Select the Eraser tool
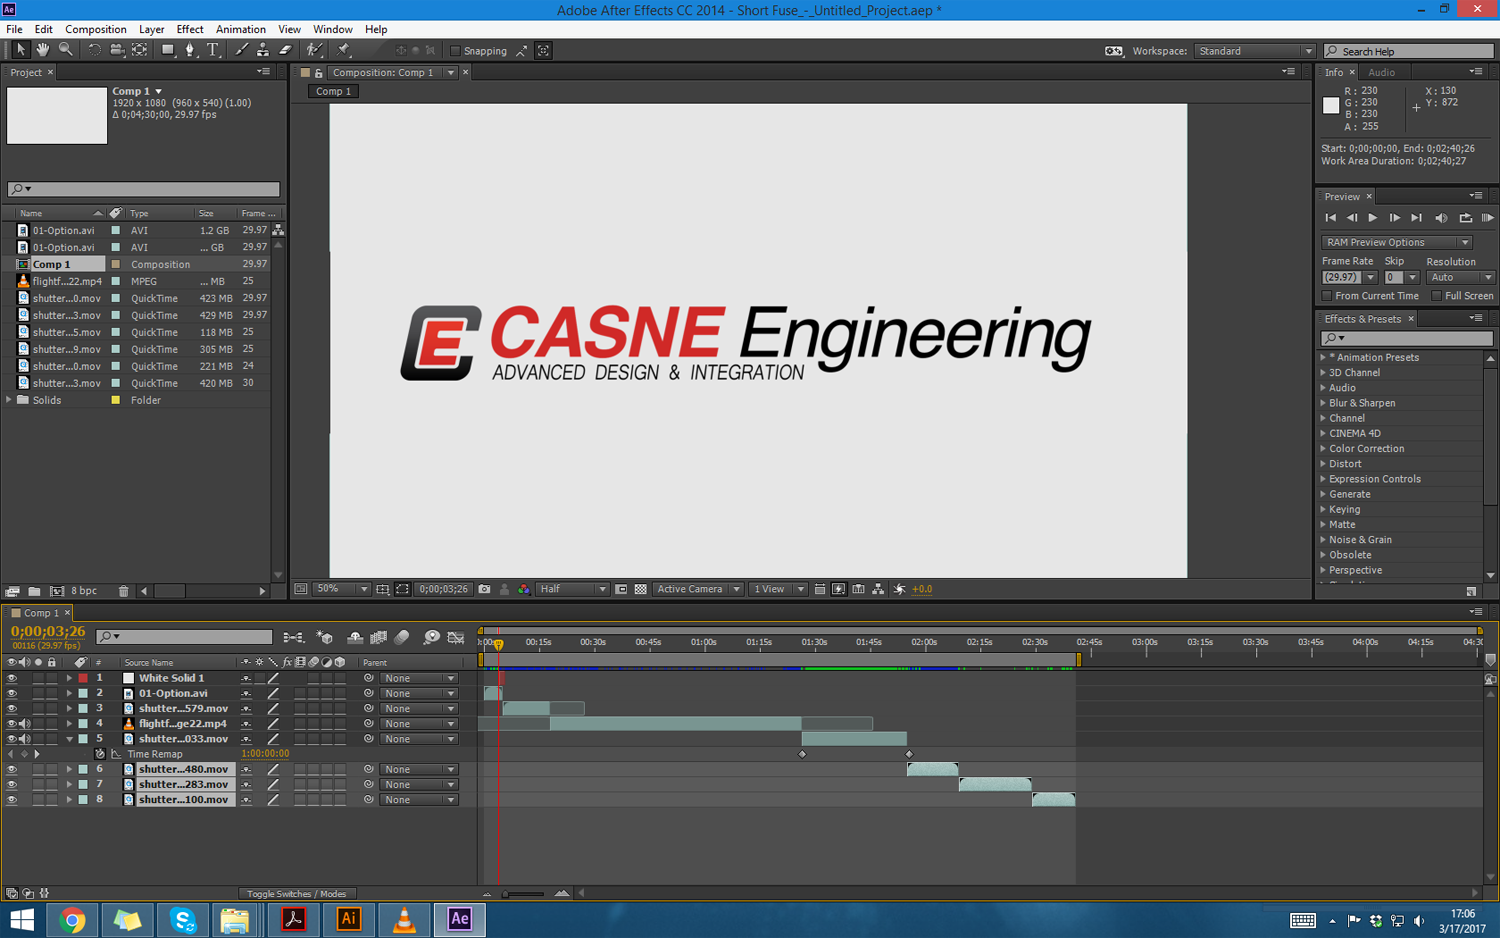 285,50
